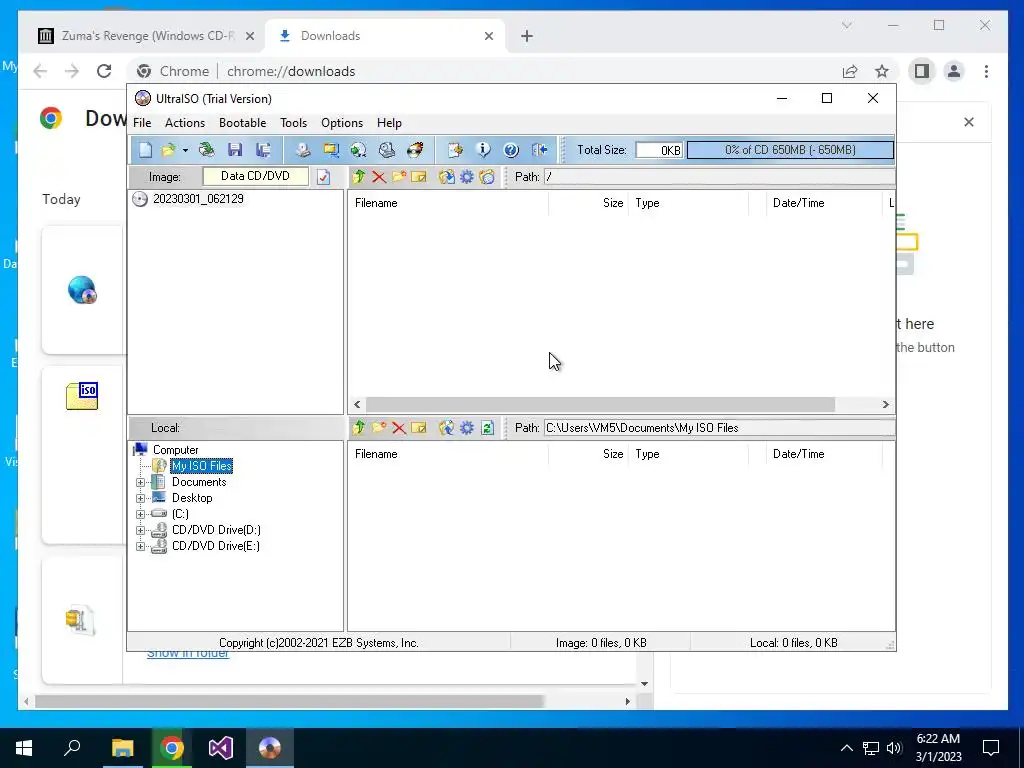Click the red X Delete in the Image toolbar
This screenshot has width=1024, height=768.
(x=379, y=177)
